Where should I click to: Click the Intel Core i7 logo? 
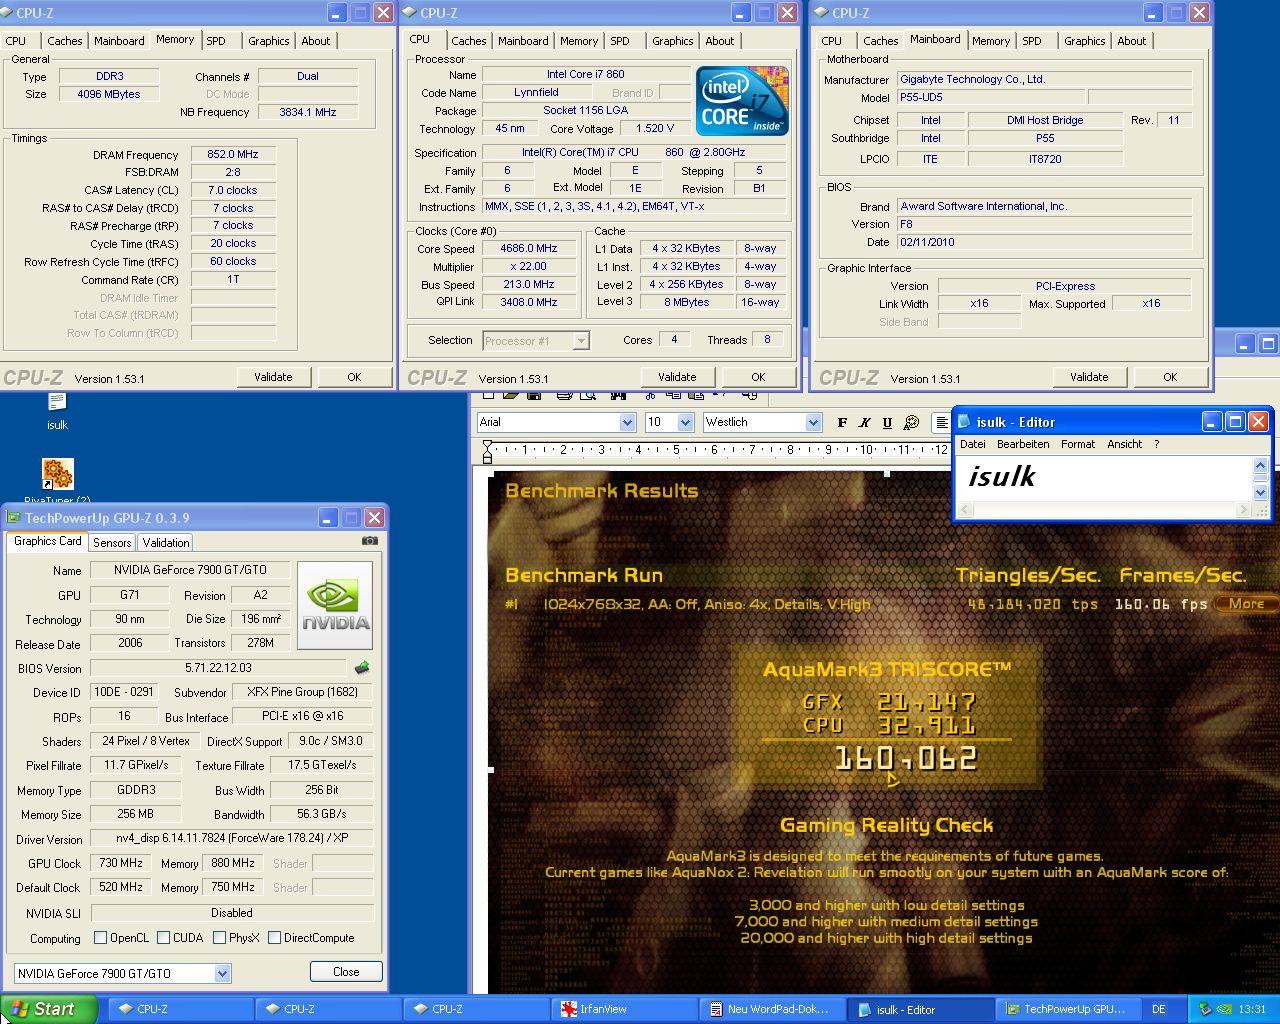pos(742,101)
